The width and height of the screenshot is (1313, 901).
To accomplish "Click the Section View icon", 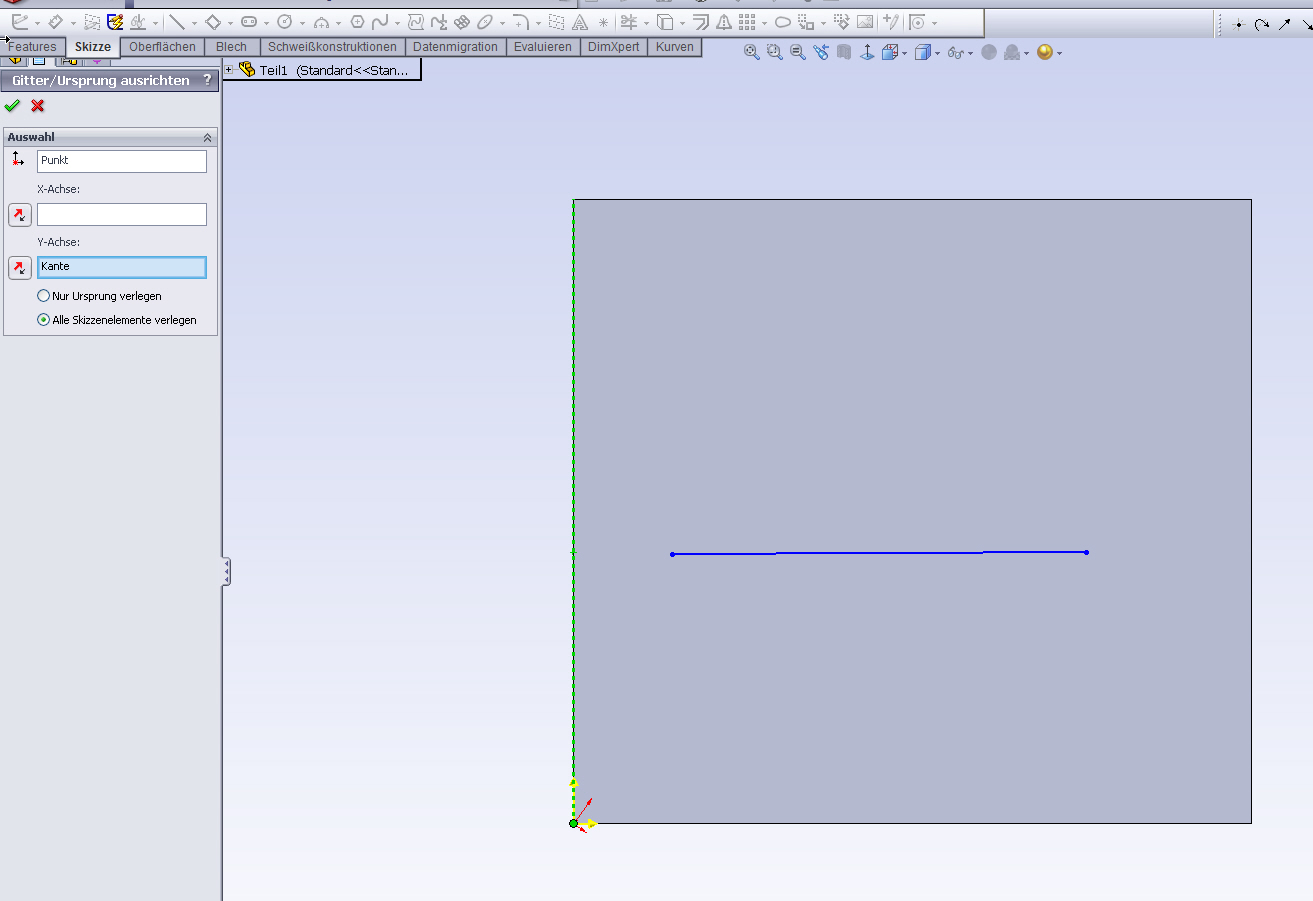I will point(844,52).
